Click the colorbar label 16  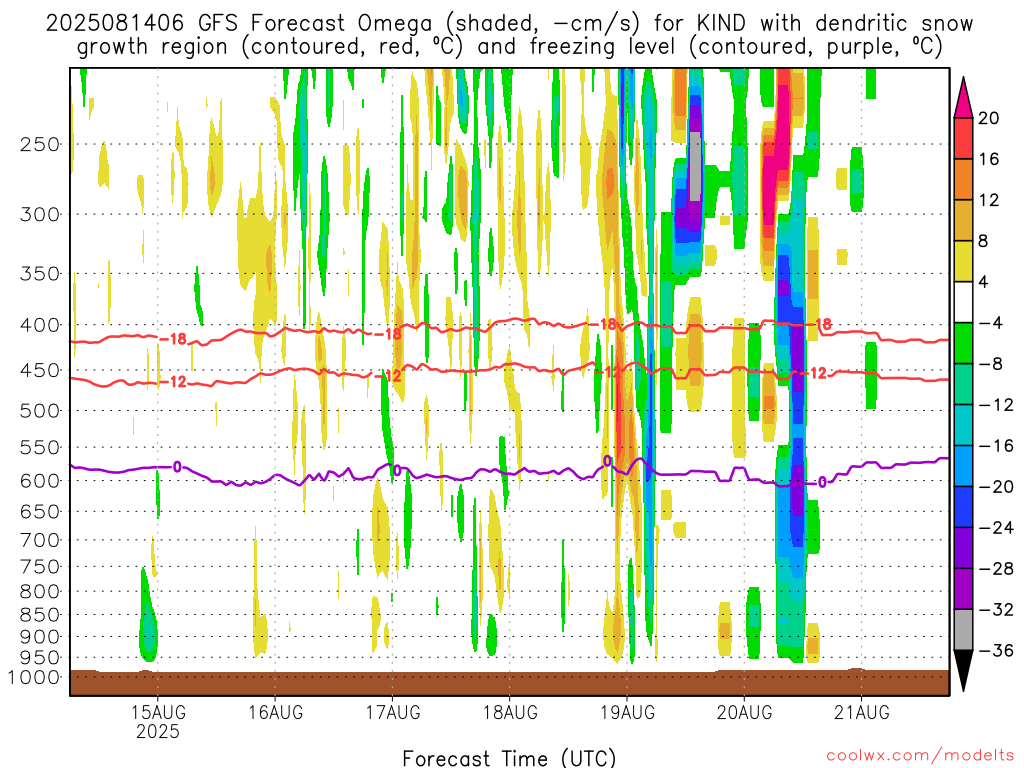[989, 159]
